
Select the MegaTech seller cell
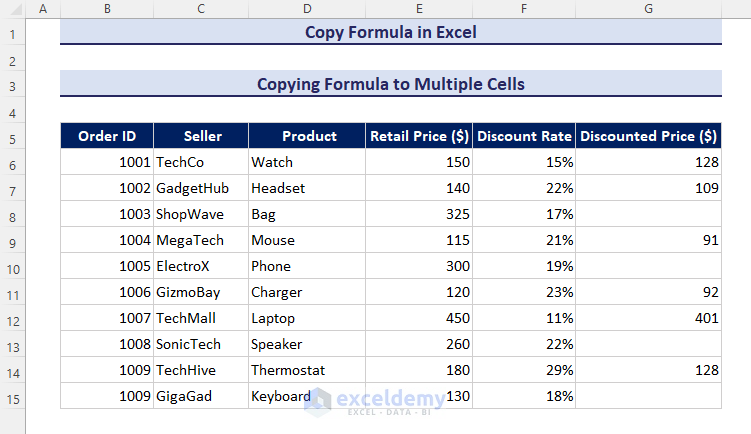click(201, 240)
